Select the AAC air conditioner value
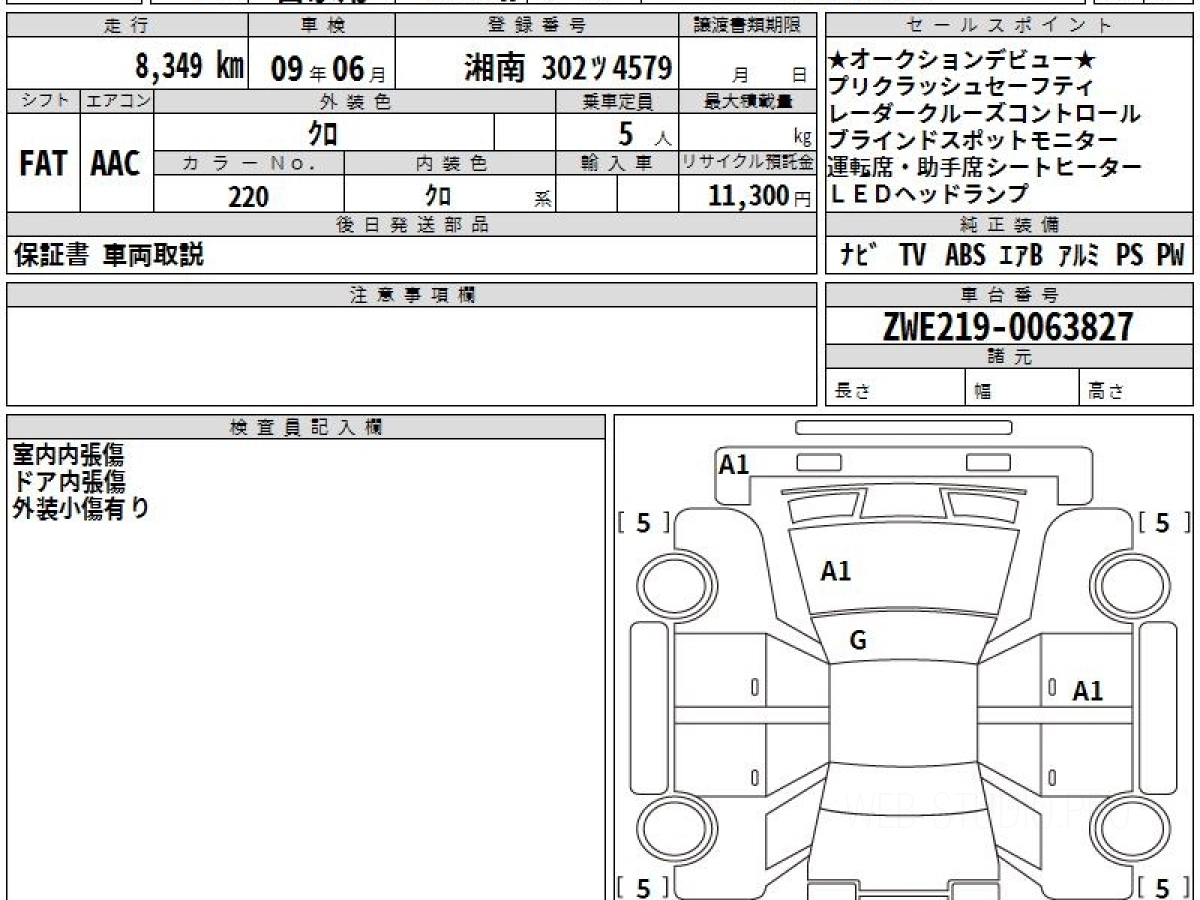The image size is (1200, 900). 117,164
